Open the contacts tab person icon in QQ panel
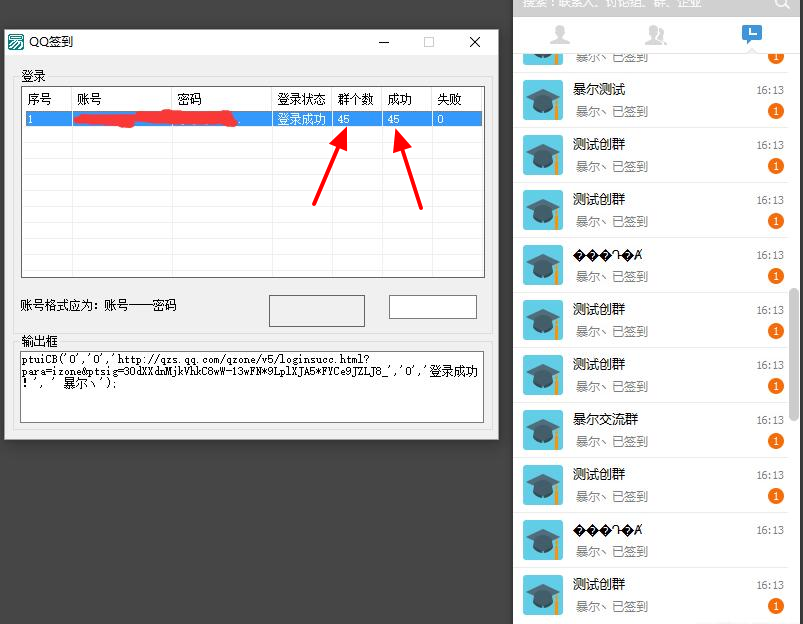The image size is (803, 624). 560,34
